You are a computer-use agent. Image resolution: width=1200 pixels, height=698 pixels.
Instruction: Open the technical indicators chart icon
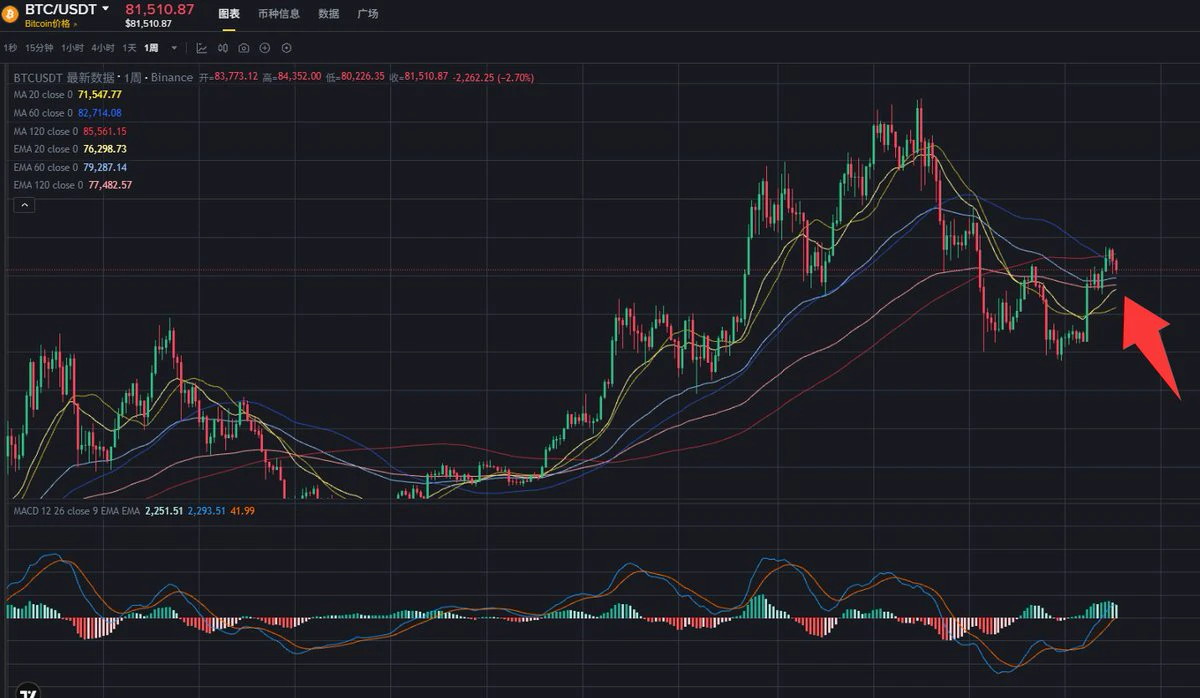pyautogui.click(x=201, y=48)
